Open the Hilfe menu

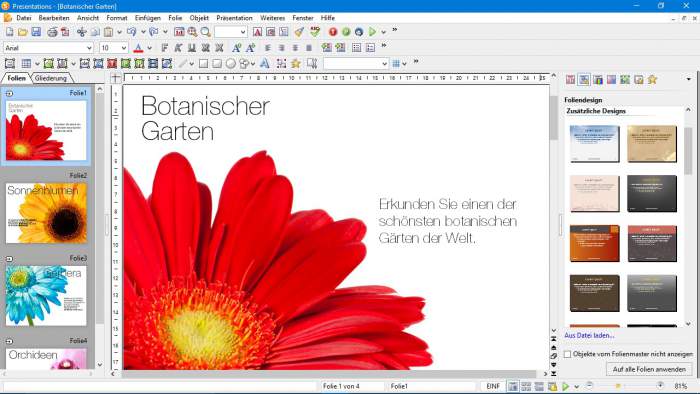pos(328,18)
